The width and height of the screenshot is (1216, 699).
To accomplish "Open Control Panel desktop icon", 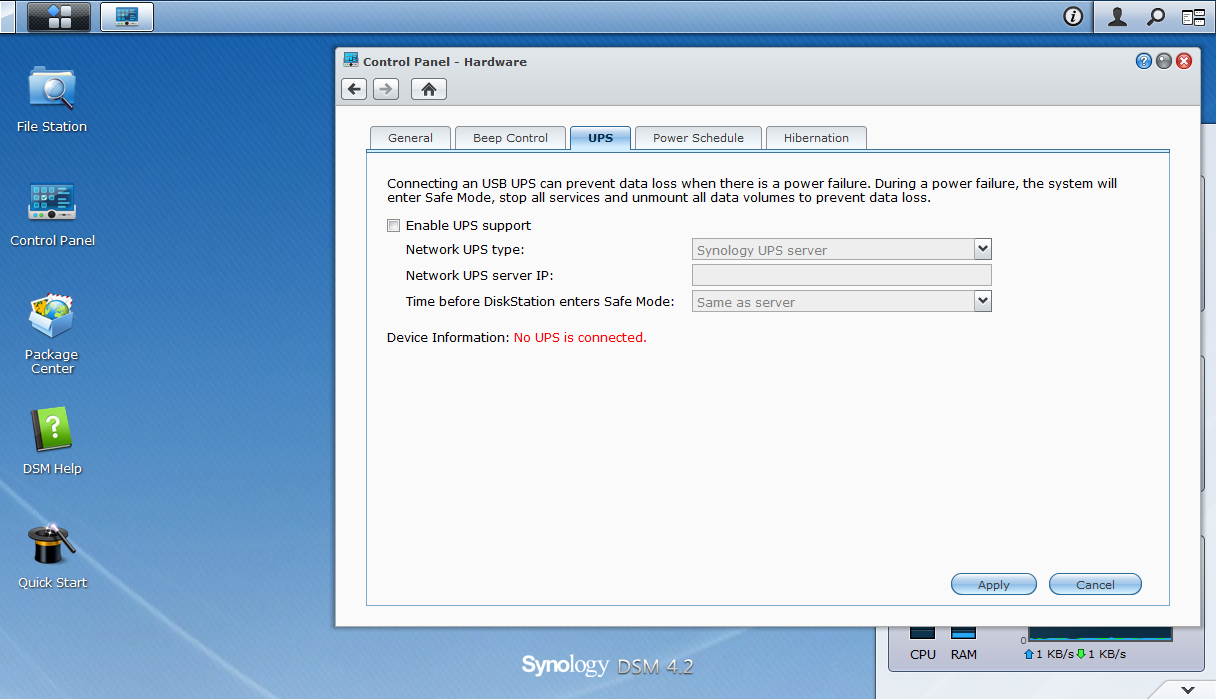I will pyautogui.click(x=52, y=214).
